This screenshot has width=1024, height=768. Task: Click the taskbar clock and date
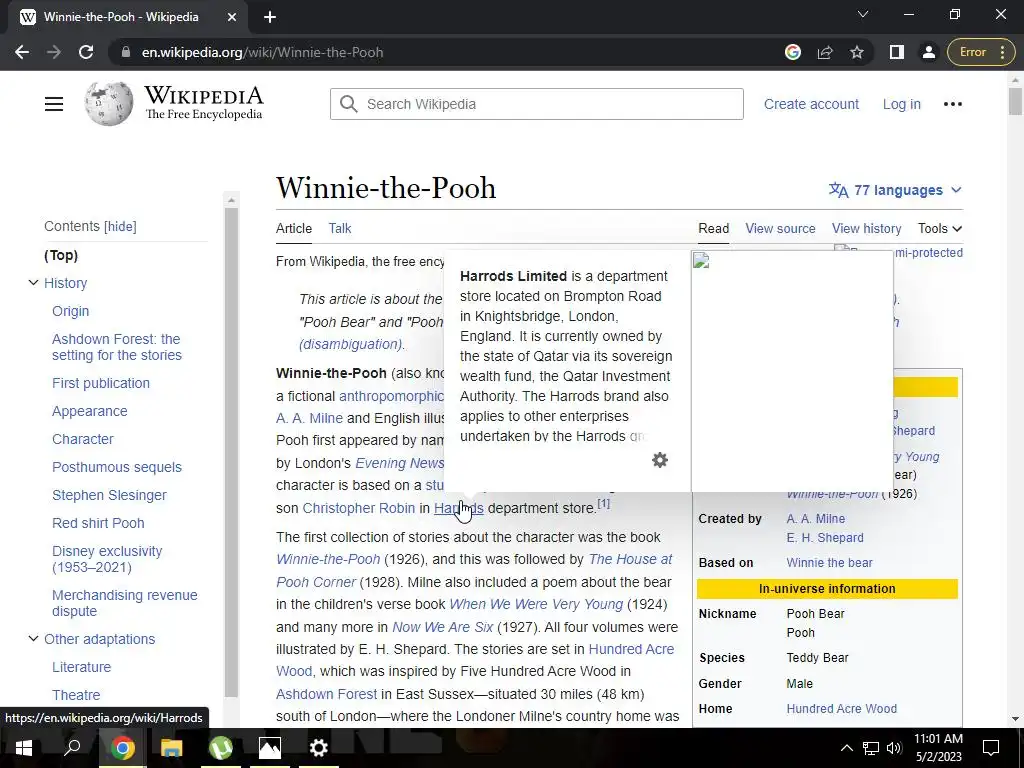pos(938,748)
